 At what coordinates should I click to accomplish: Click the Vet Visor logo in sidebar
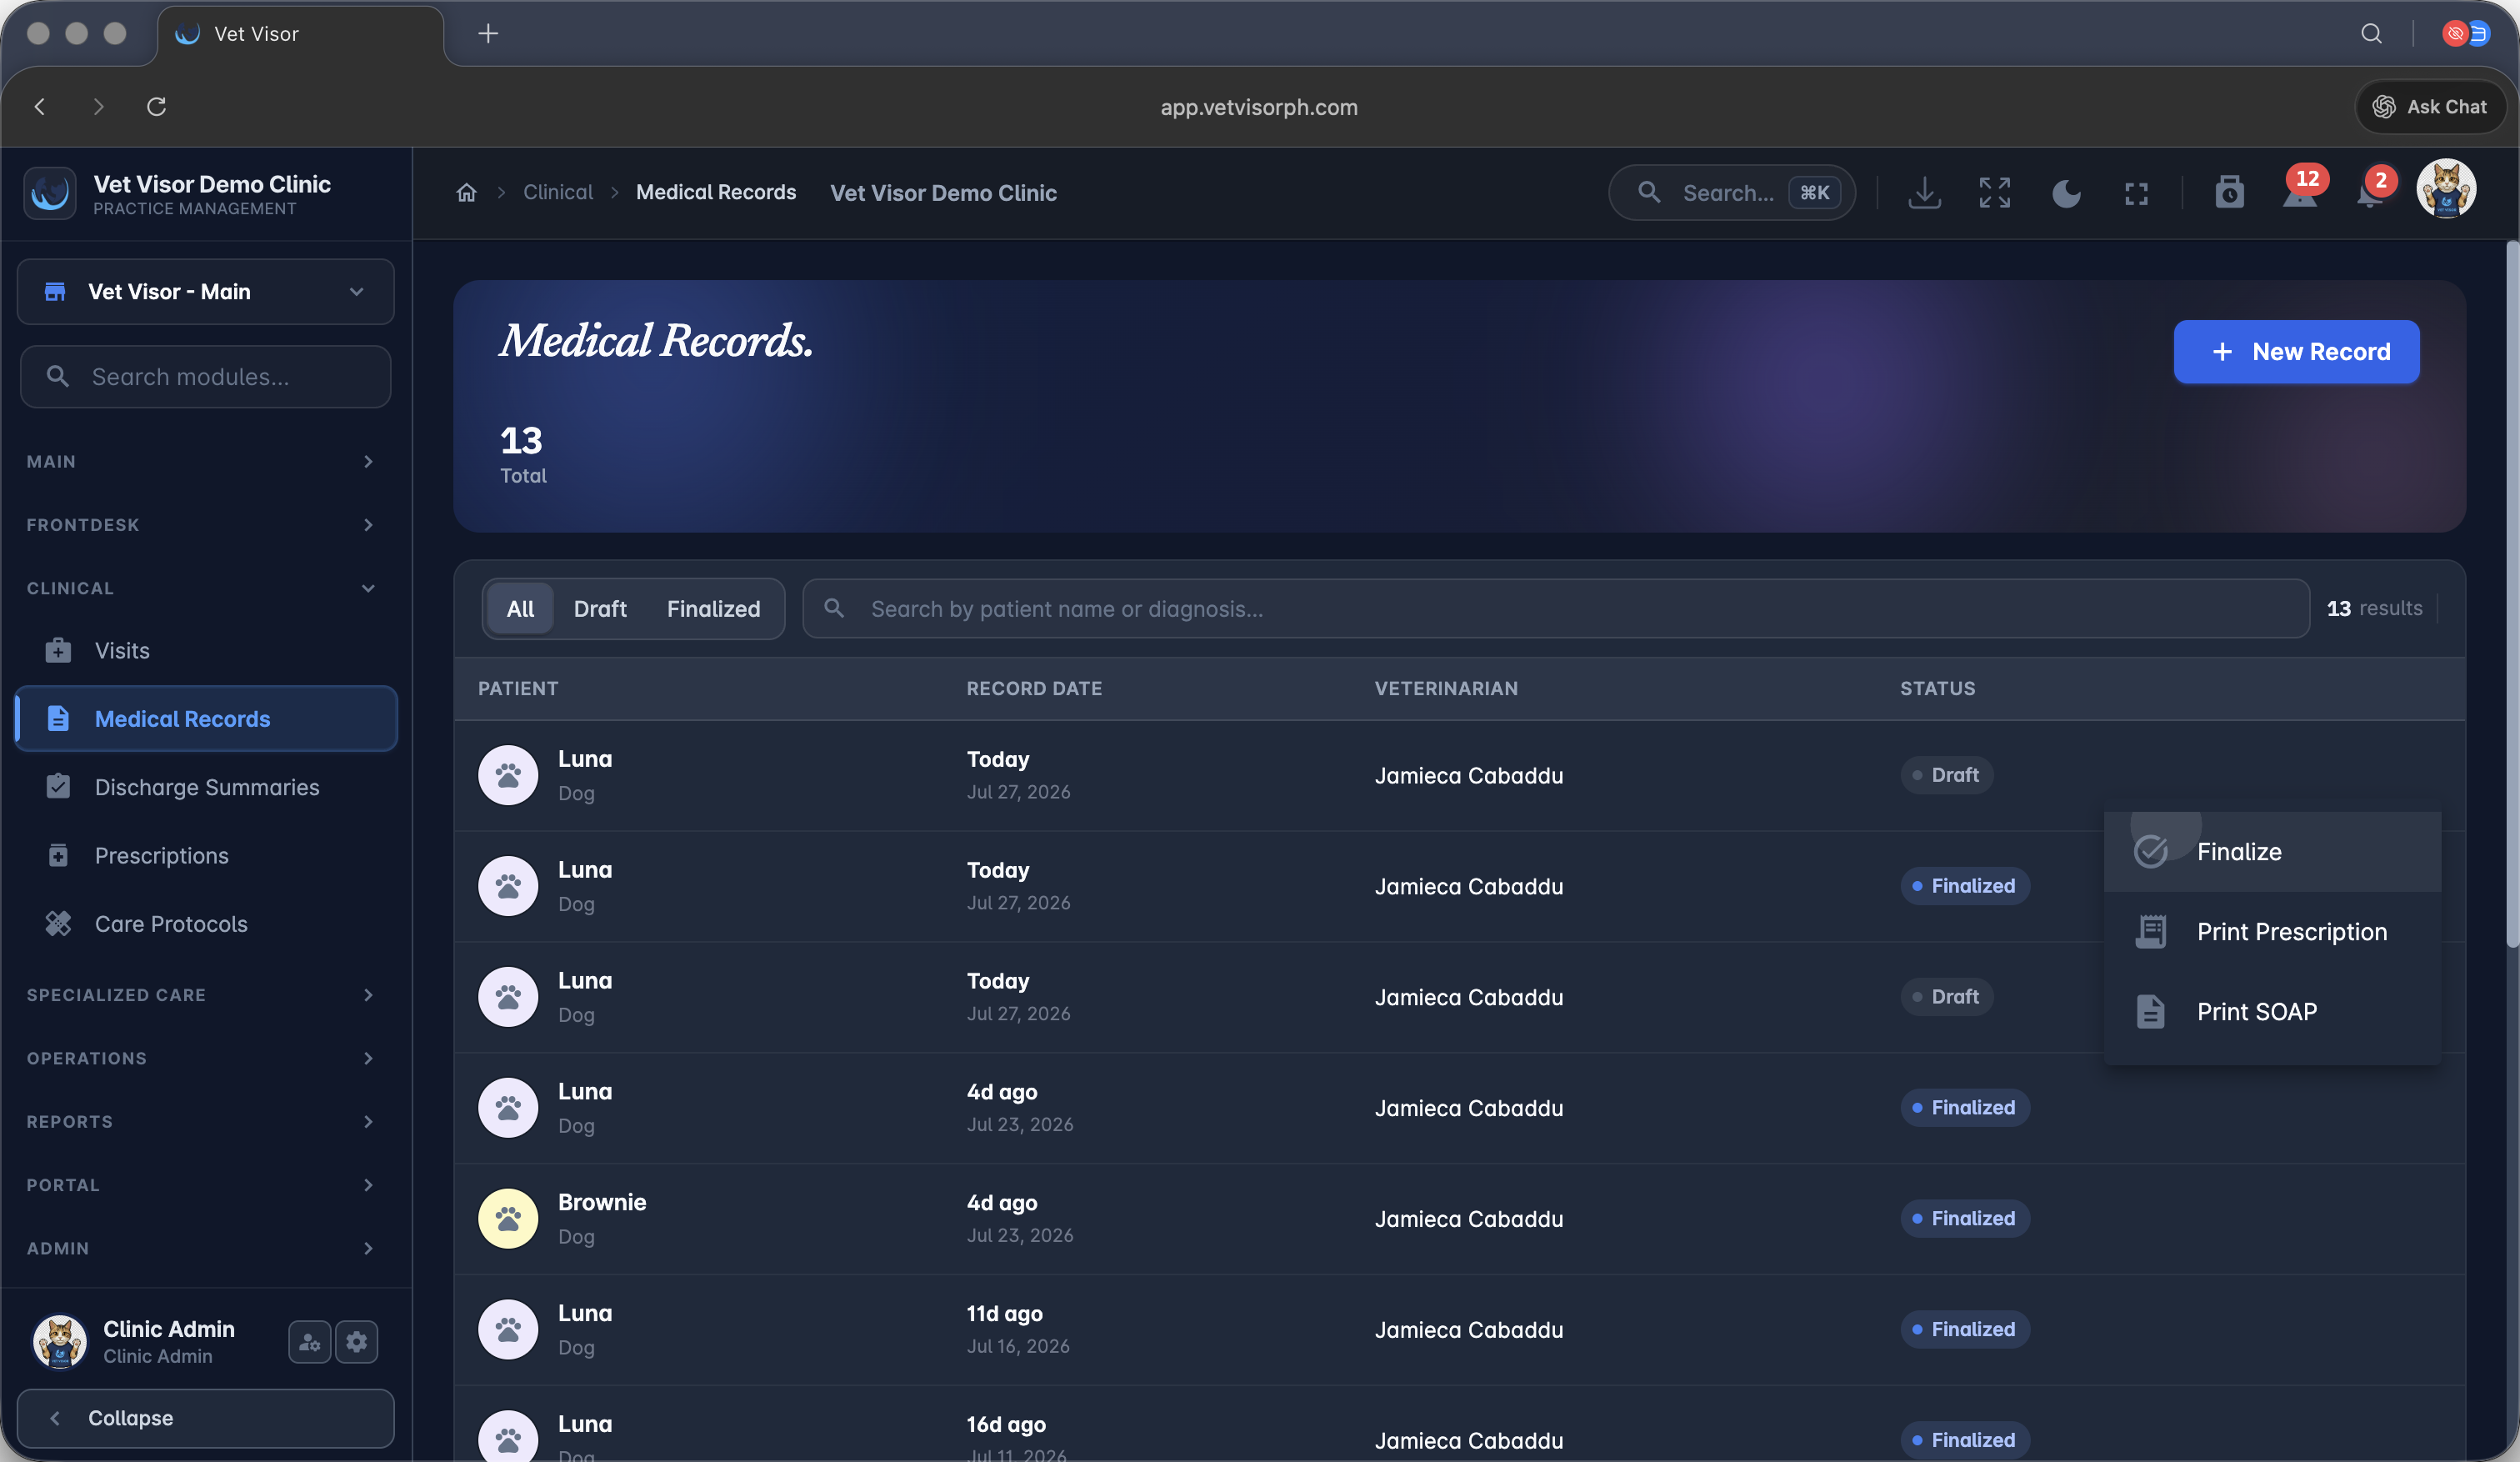tap(50, 193)
